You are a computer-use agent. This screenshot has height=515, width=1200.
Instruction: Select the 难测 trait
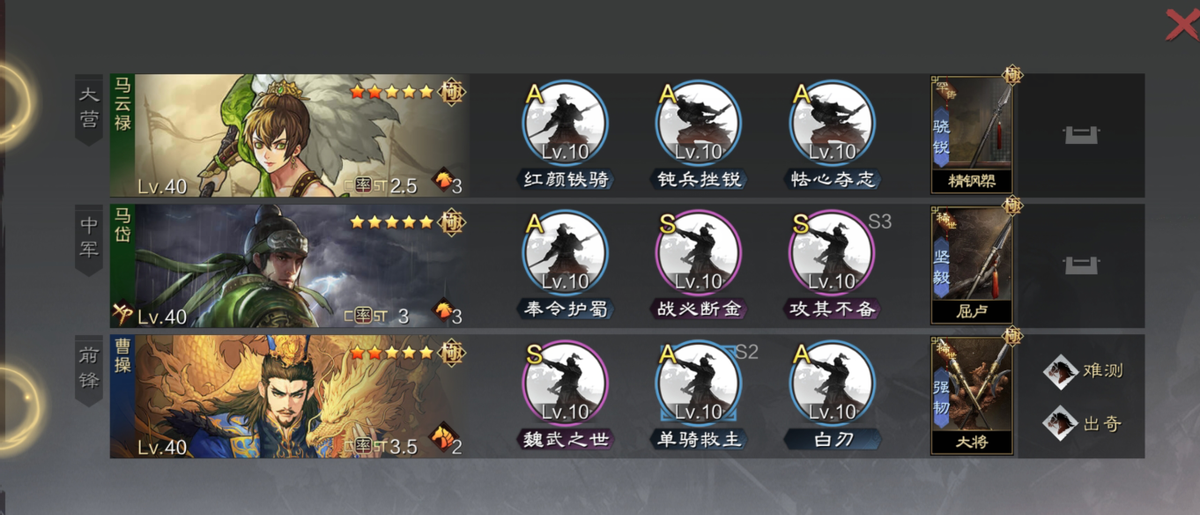click(x=1084, y=371)
